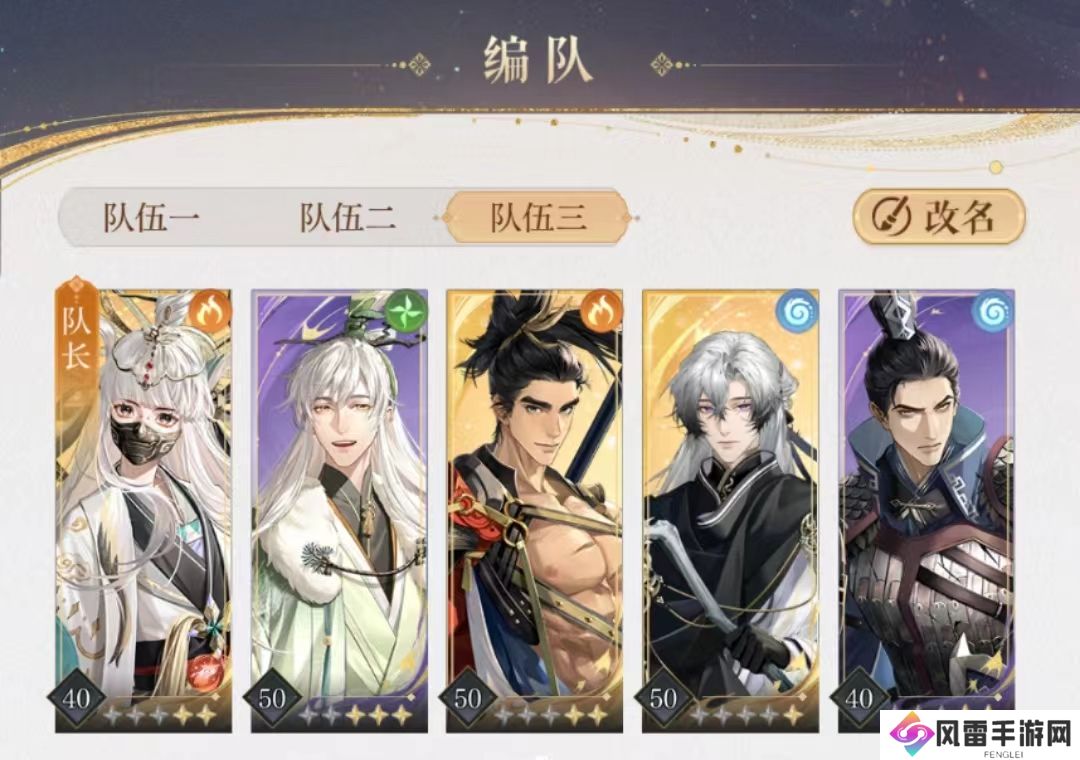Click the 风雷手游网 watermark logo

[x=979, y=735]
